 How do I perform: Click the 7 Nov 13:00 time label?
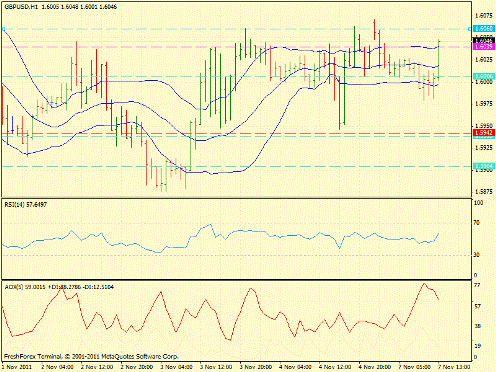click(454, 367)
